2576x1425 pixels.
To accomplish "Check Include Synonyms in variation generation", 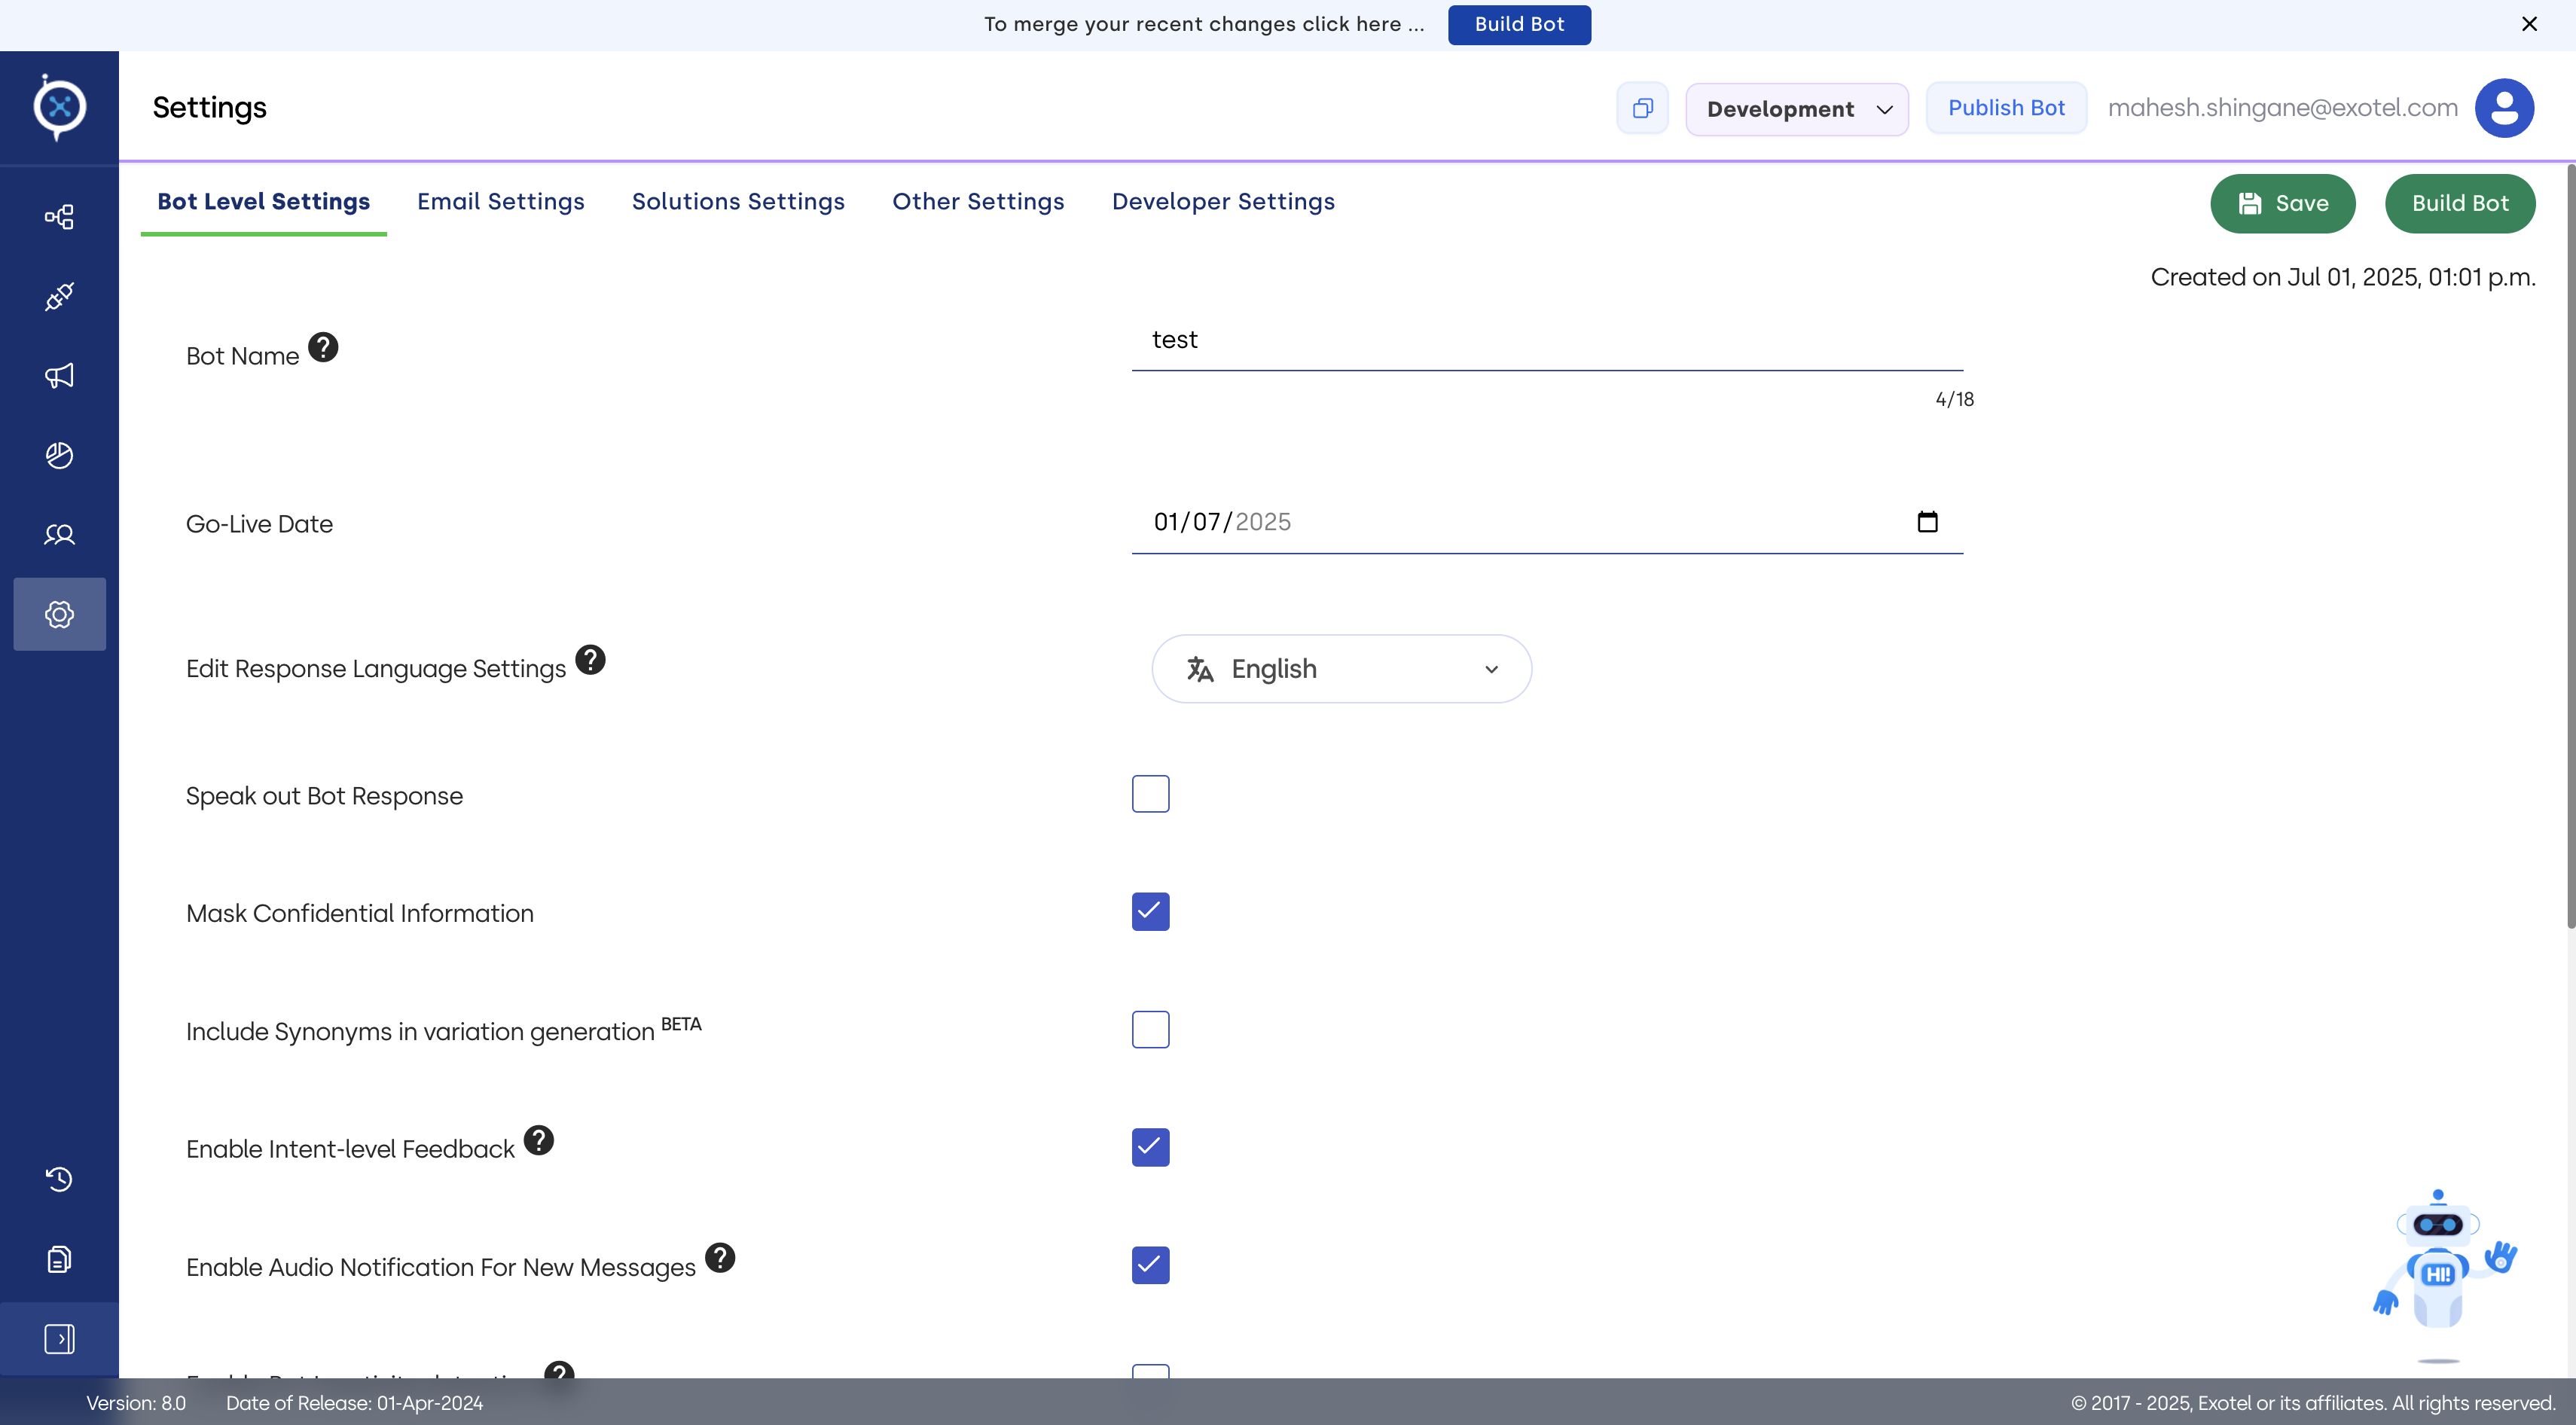I will click(x=1150, y=1029).
